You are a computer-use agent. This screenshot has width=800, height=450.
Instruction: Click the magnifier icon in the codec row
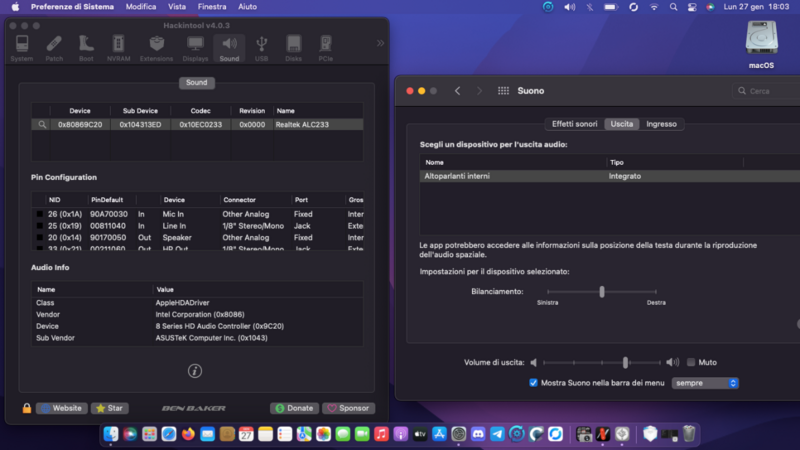pyautogui.click(x=42, y=124)
